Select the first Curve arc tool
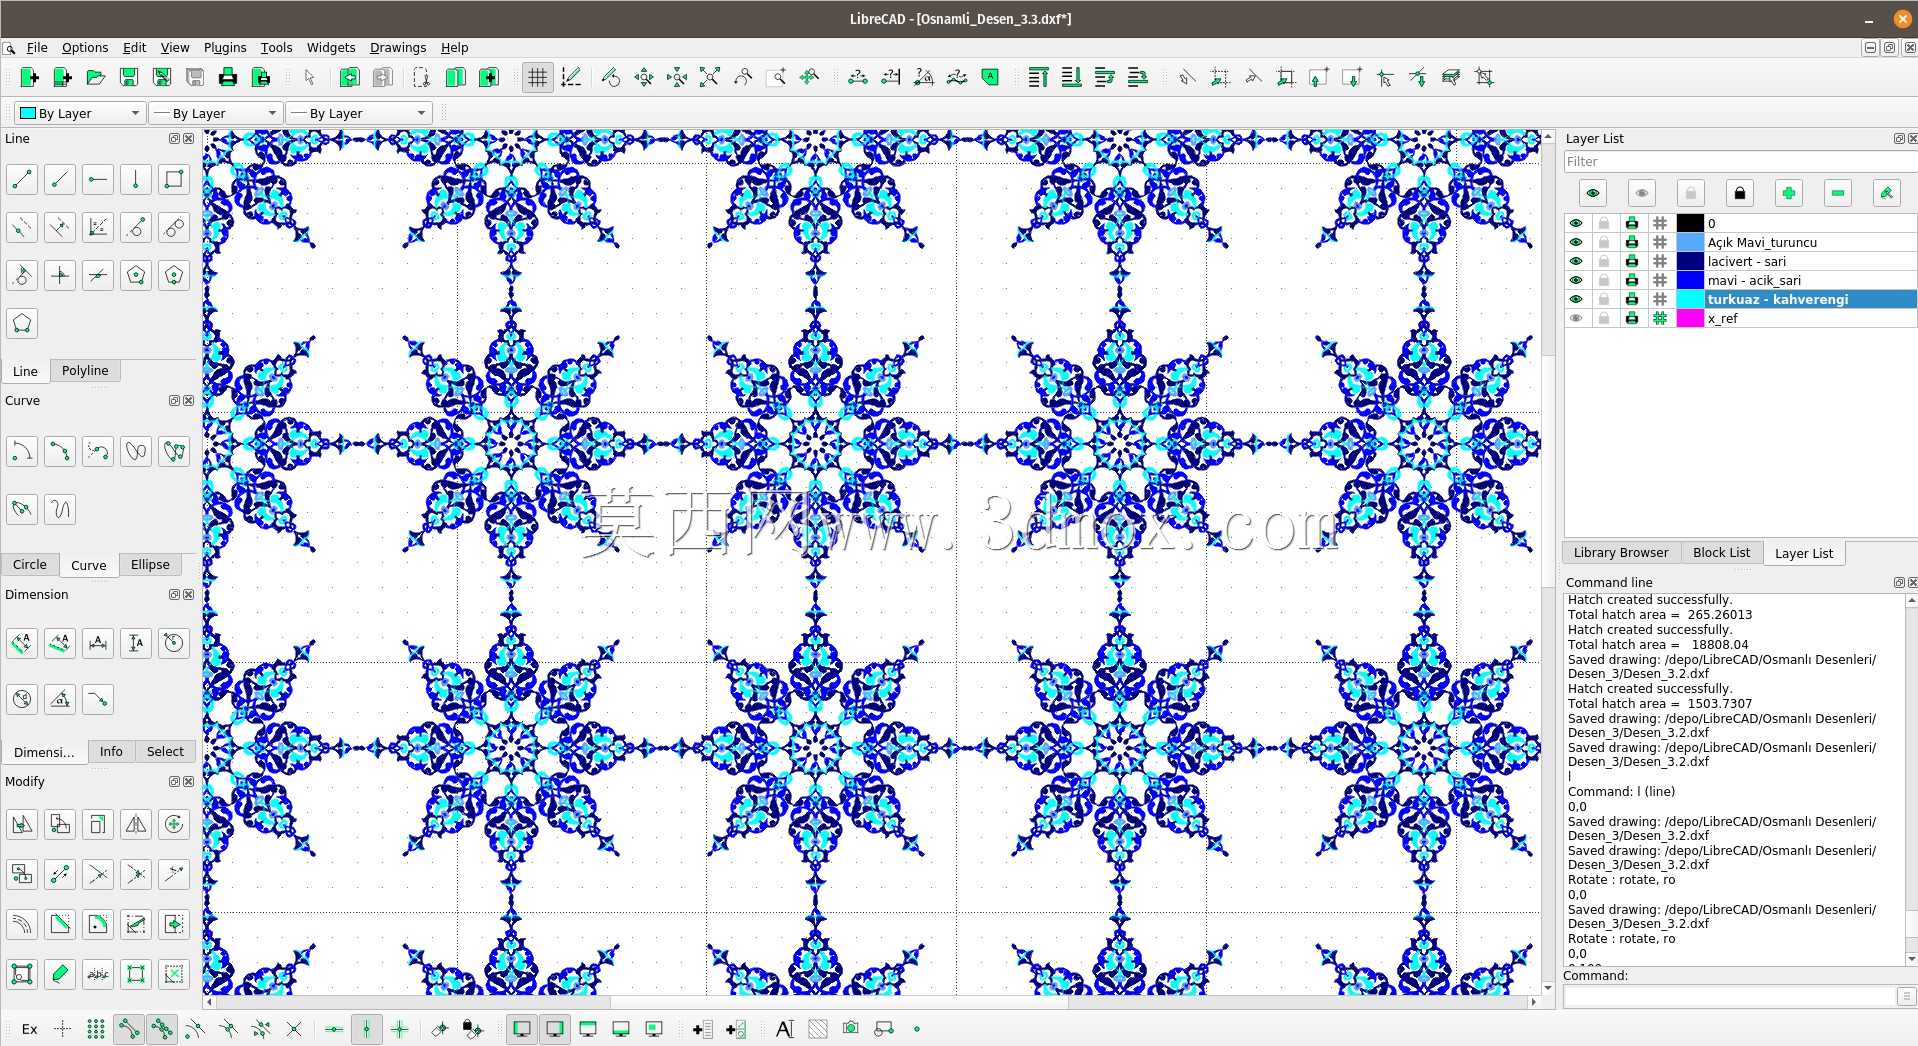Image resolution: width=1918 pixels, height=1046 pixels. click(22, 452)
